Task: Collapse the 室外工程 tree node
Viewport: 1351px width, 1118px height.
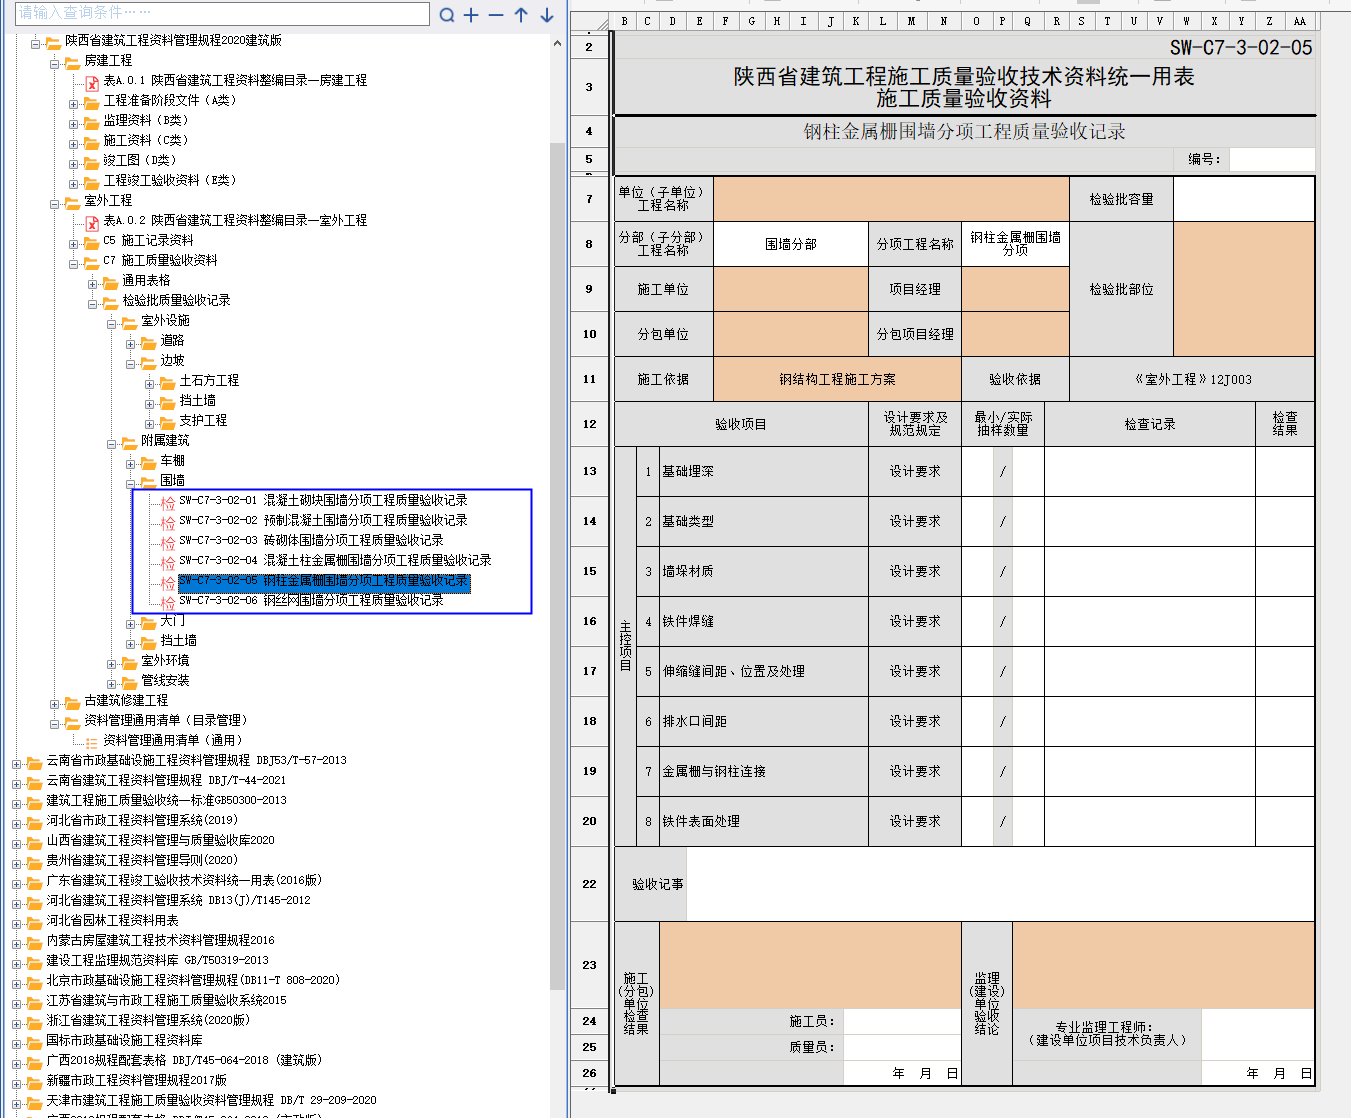Action: (x=55, y=202)
